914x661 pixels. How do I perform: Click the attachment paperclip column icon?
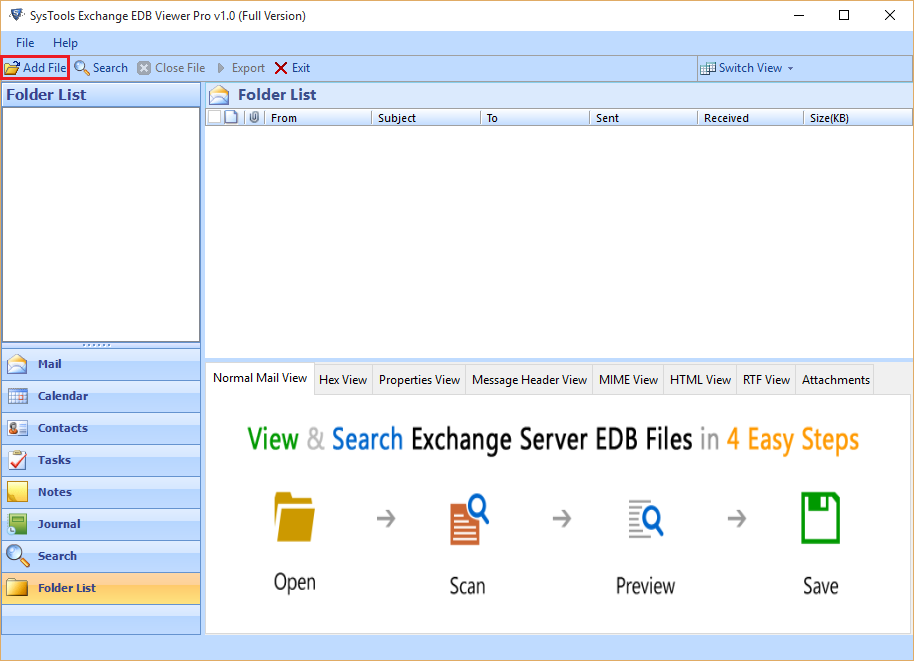pyautogui.click(x=254, y=117)
